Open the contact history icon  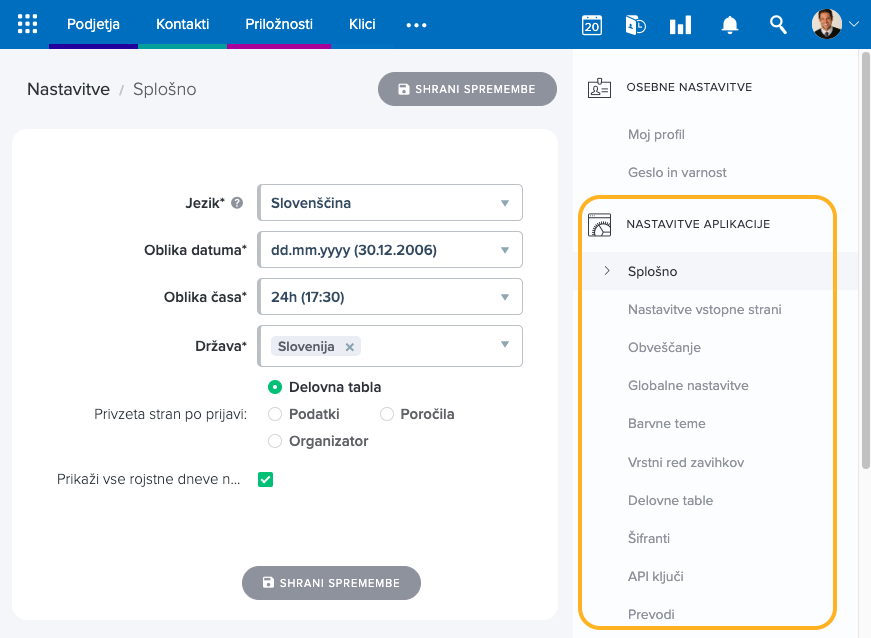coord(635,25)
